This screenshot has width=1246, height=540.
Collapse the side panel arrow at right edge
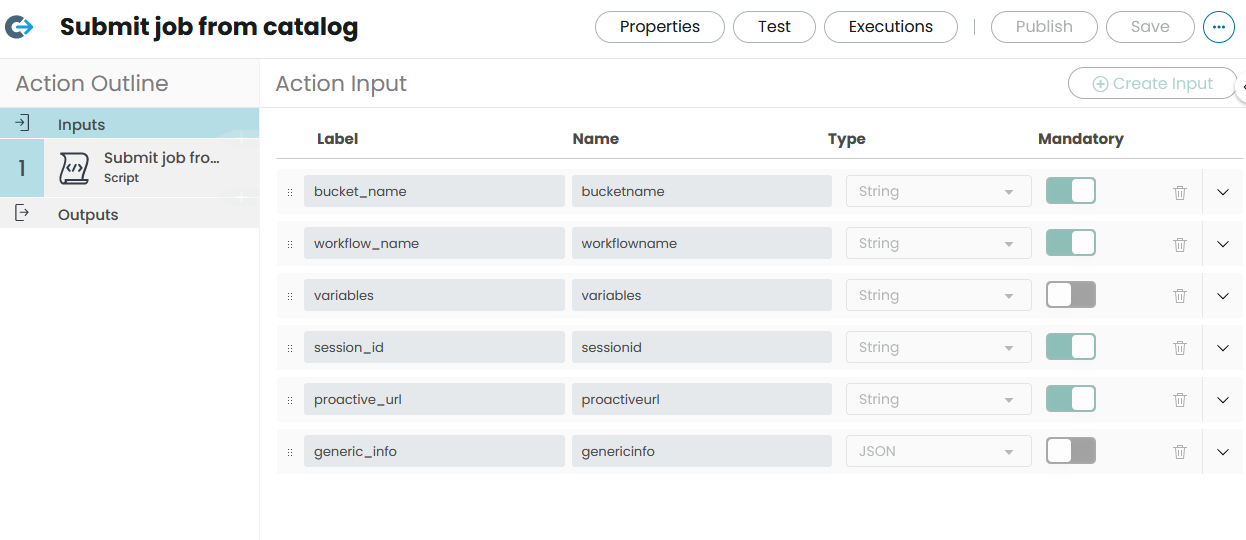tap(1242, 88)
